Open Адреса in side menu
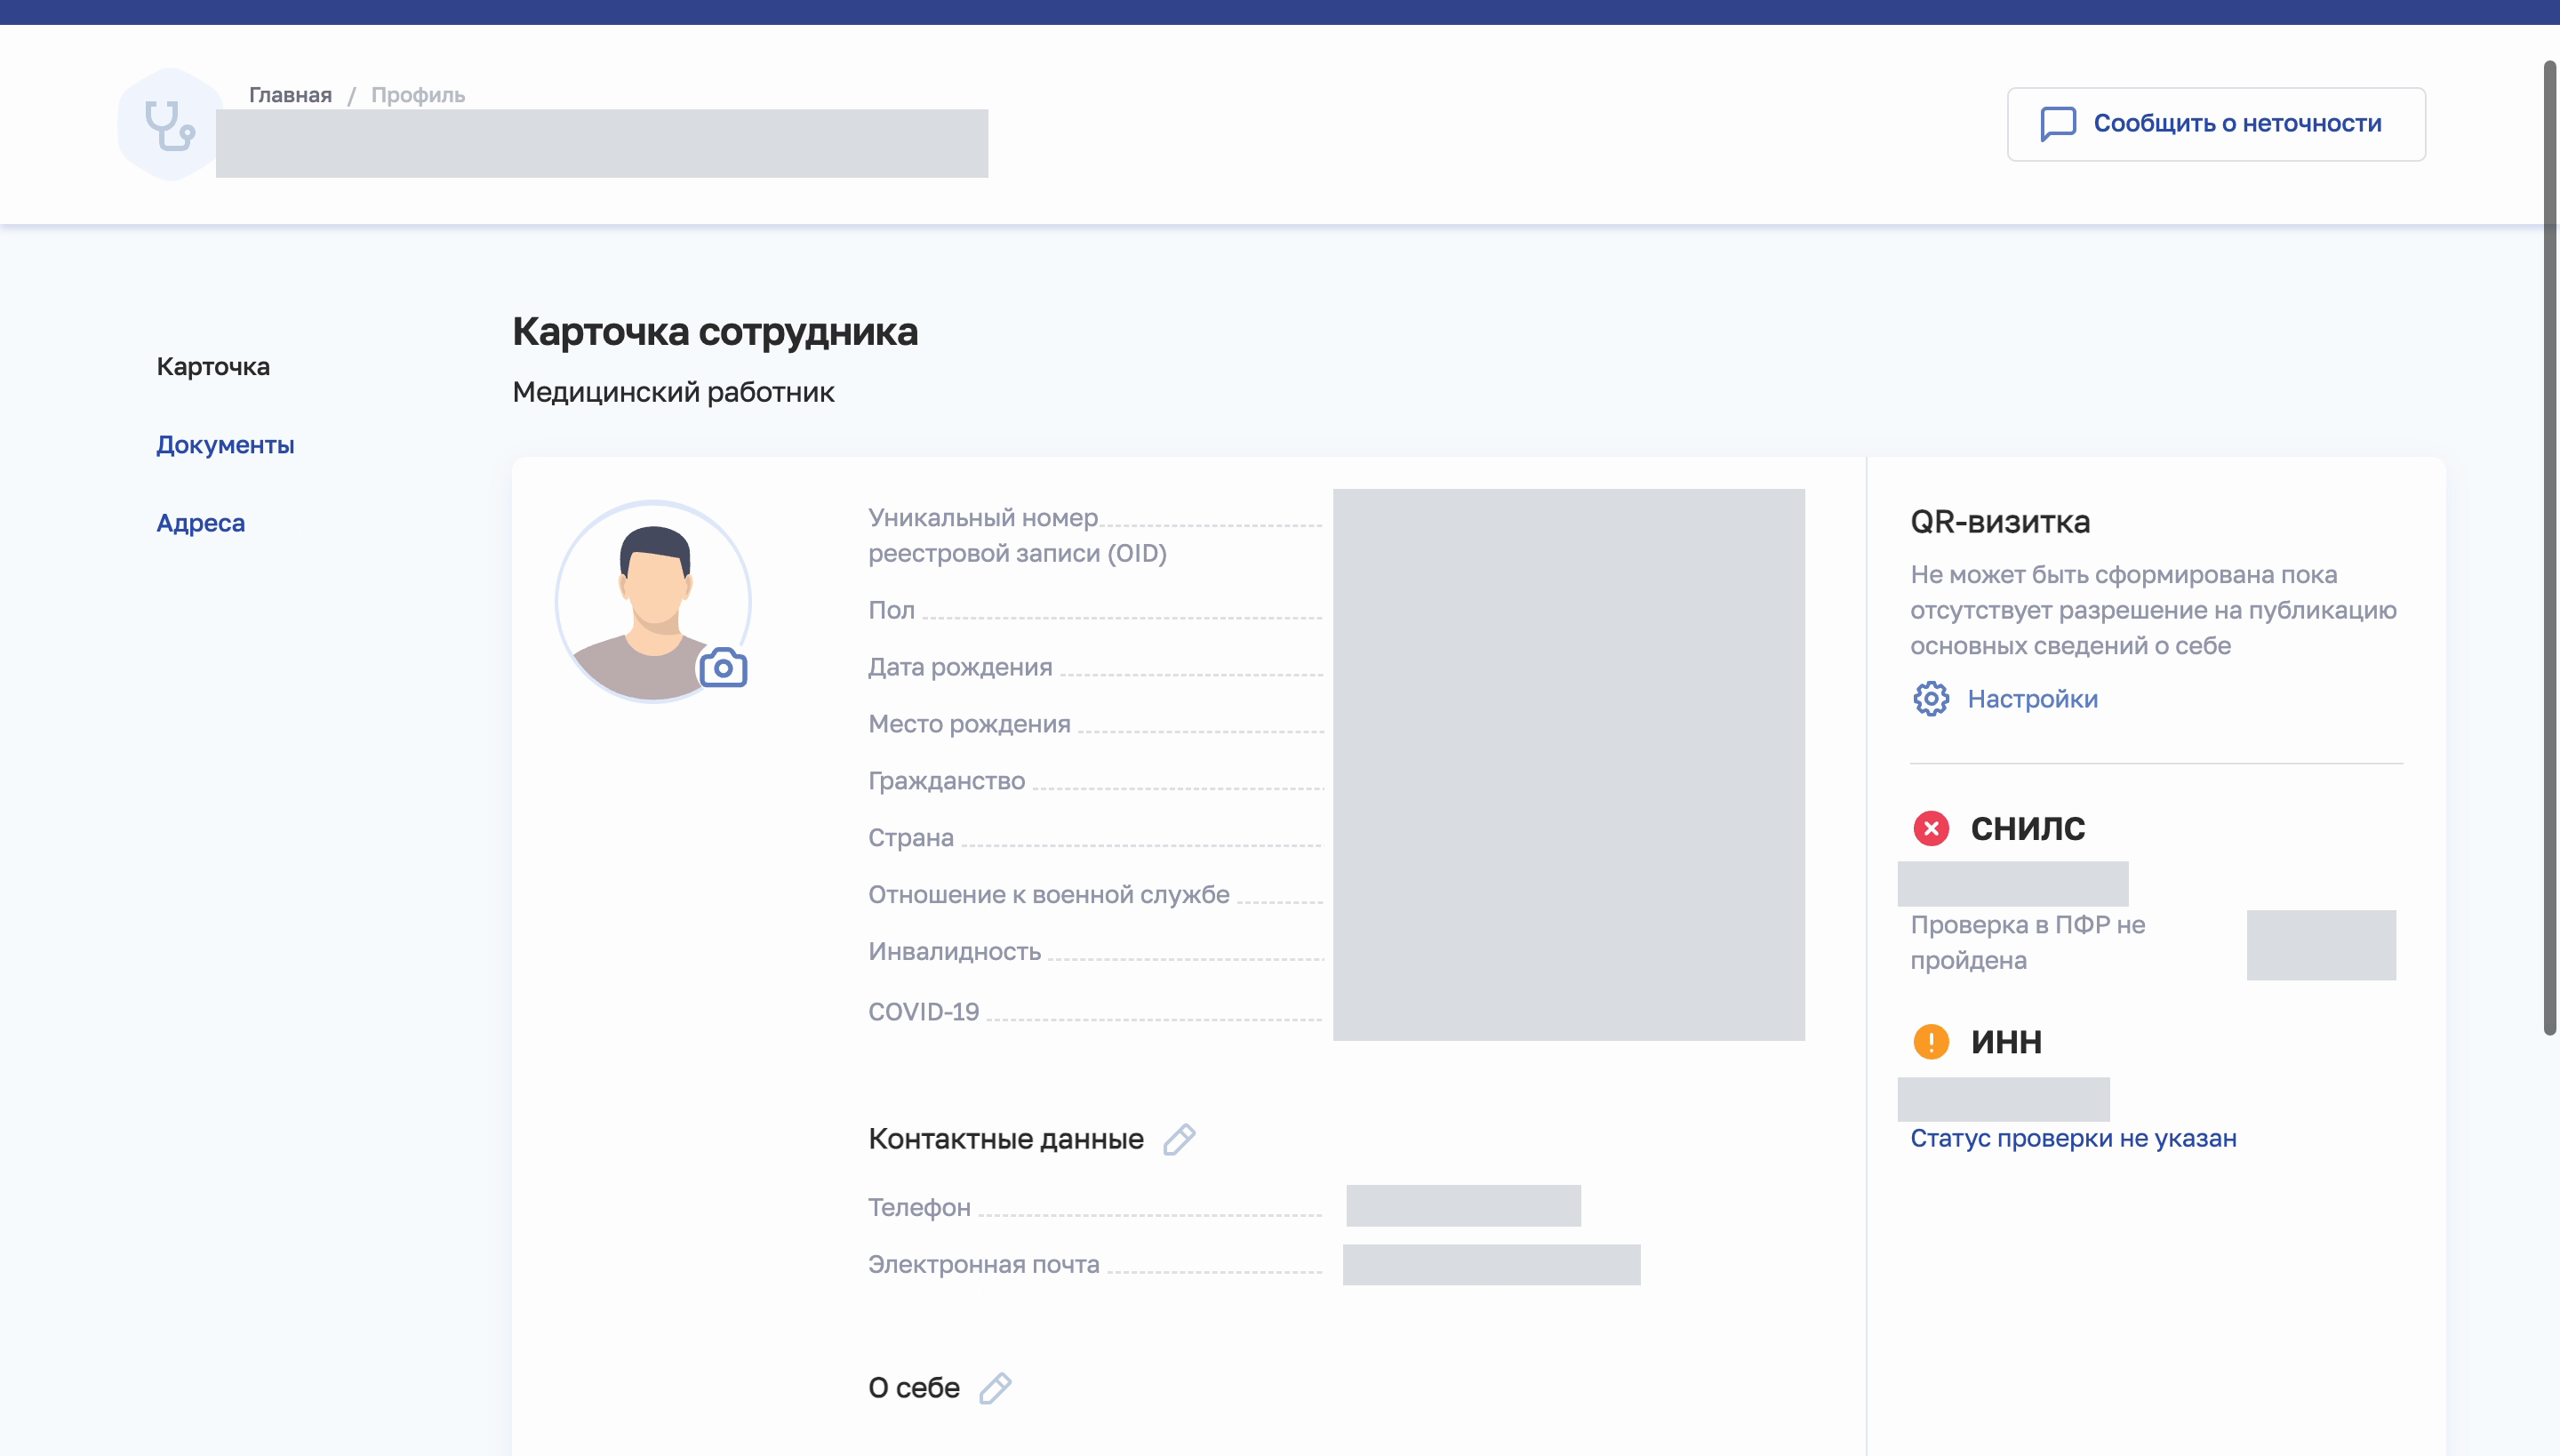 (x=200, y=523)
